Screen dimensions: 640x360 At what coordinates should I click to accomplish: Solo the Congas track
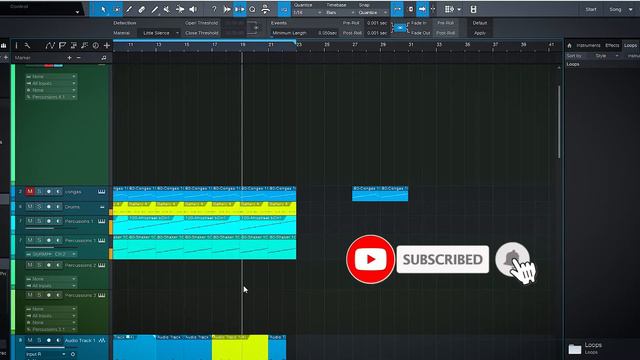click(x=39, y=191)
